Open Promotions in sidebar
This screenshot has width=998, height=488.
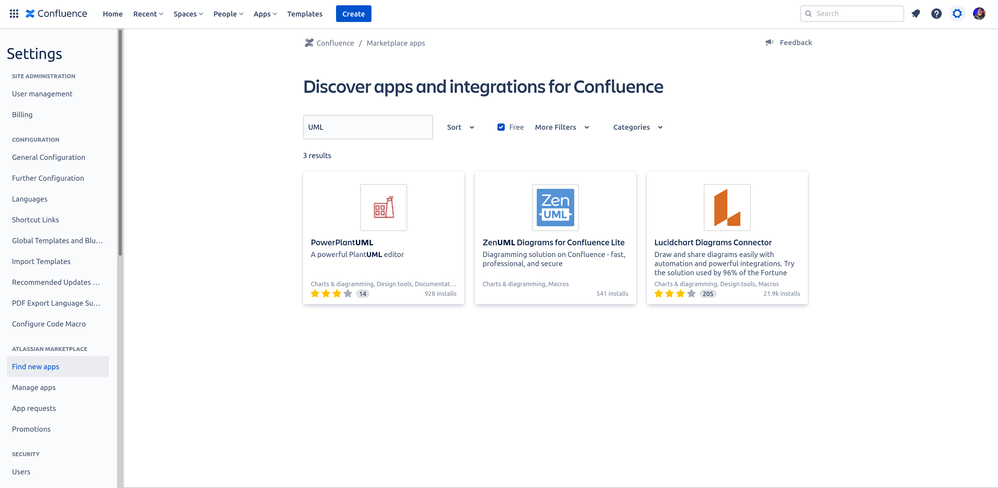(x=31, y=429)
